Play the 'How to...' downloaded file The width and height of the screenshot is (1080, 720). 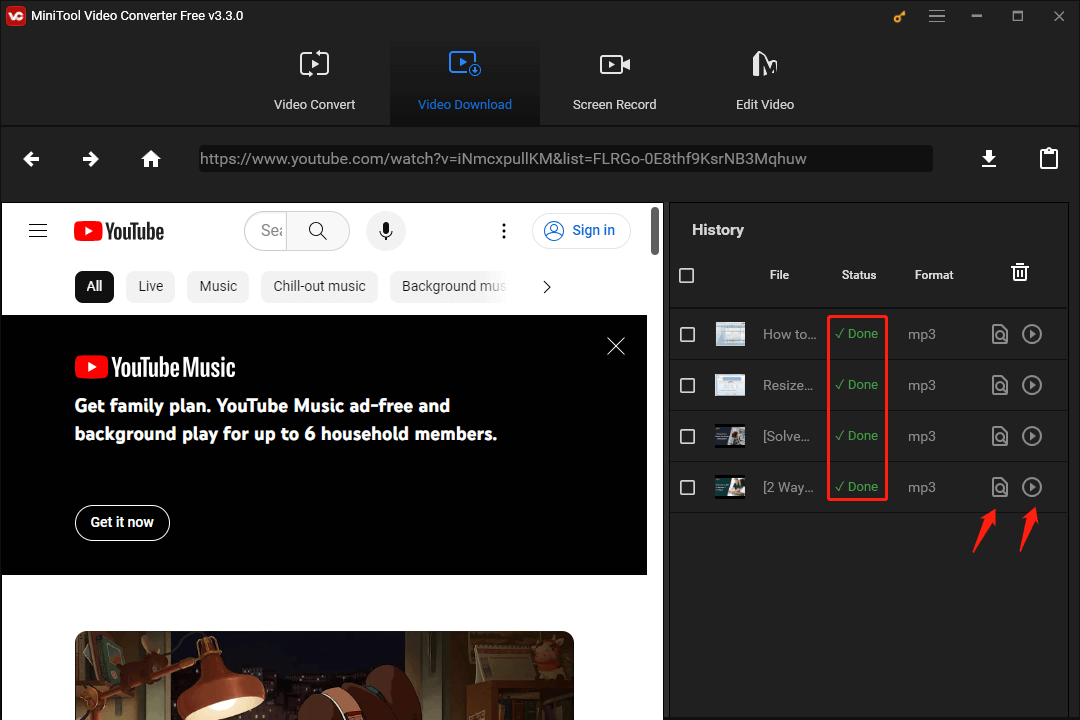(x=1032, y=334)
